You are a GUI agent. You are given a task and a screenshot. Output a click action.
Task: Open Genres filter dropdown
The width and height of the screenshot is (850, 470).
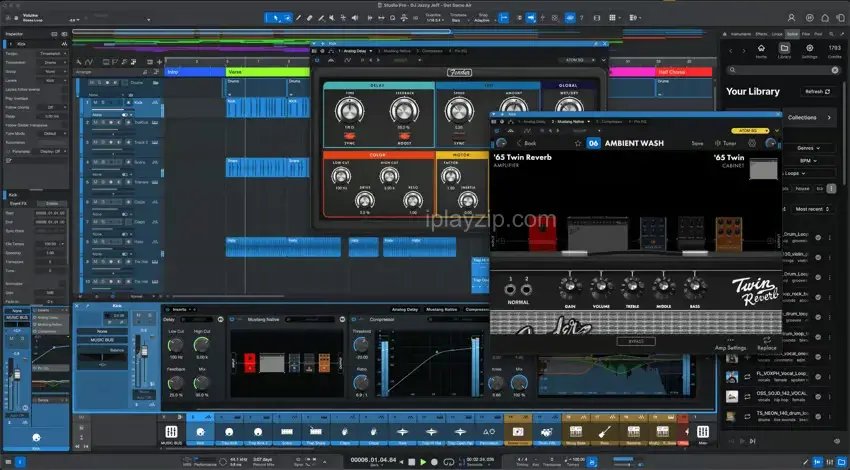pyautogui.click(x=808, y=148)
